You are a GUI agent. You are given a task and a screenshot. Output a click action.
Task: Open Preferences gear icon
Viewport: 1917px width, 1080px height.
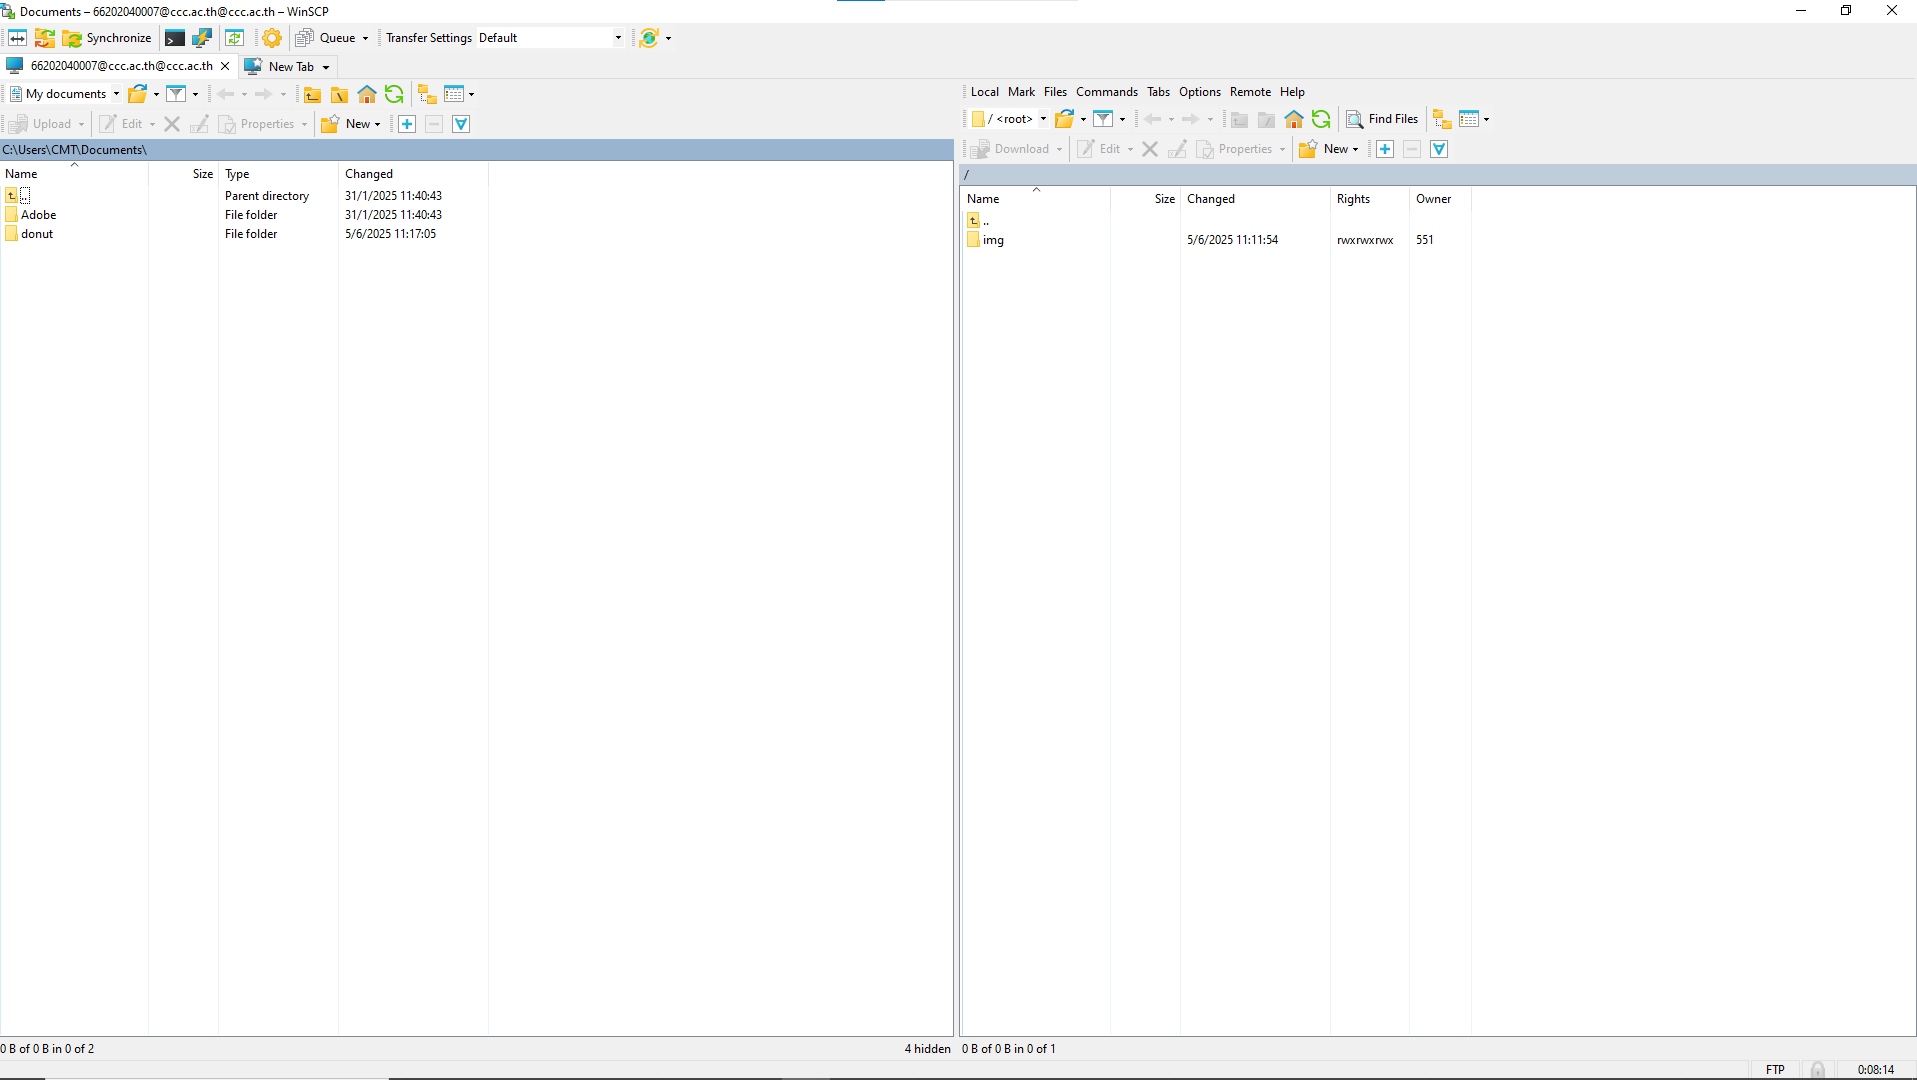(x=272, y=38)
